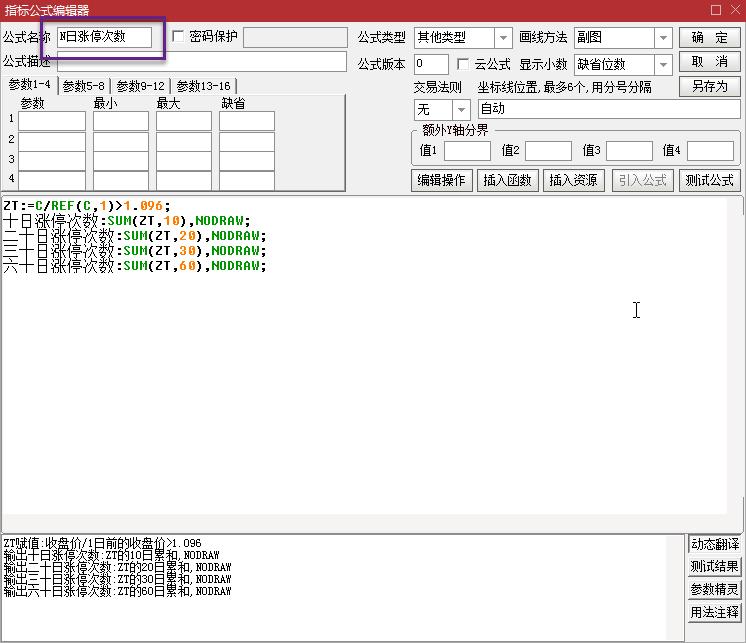
Task: Enable the 密码保护 checkbox
Action: (x=180, y=37)
